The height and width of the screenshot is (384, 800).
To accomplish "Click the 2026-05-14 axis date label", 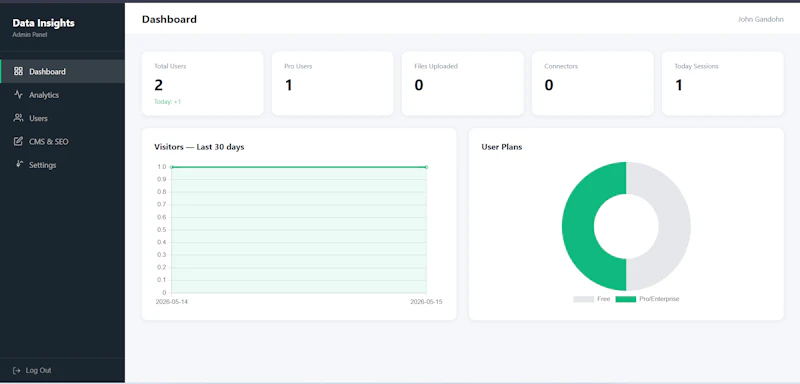I will 171,302.
